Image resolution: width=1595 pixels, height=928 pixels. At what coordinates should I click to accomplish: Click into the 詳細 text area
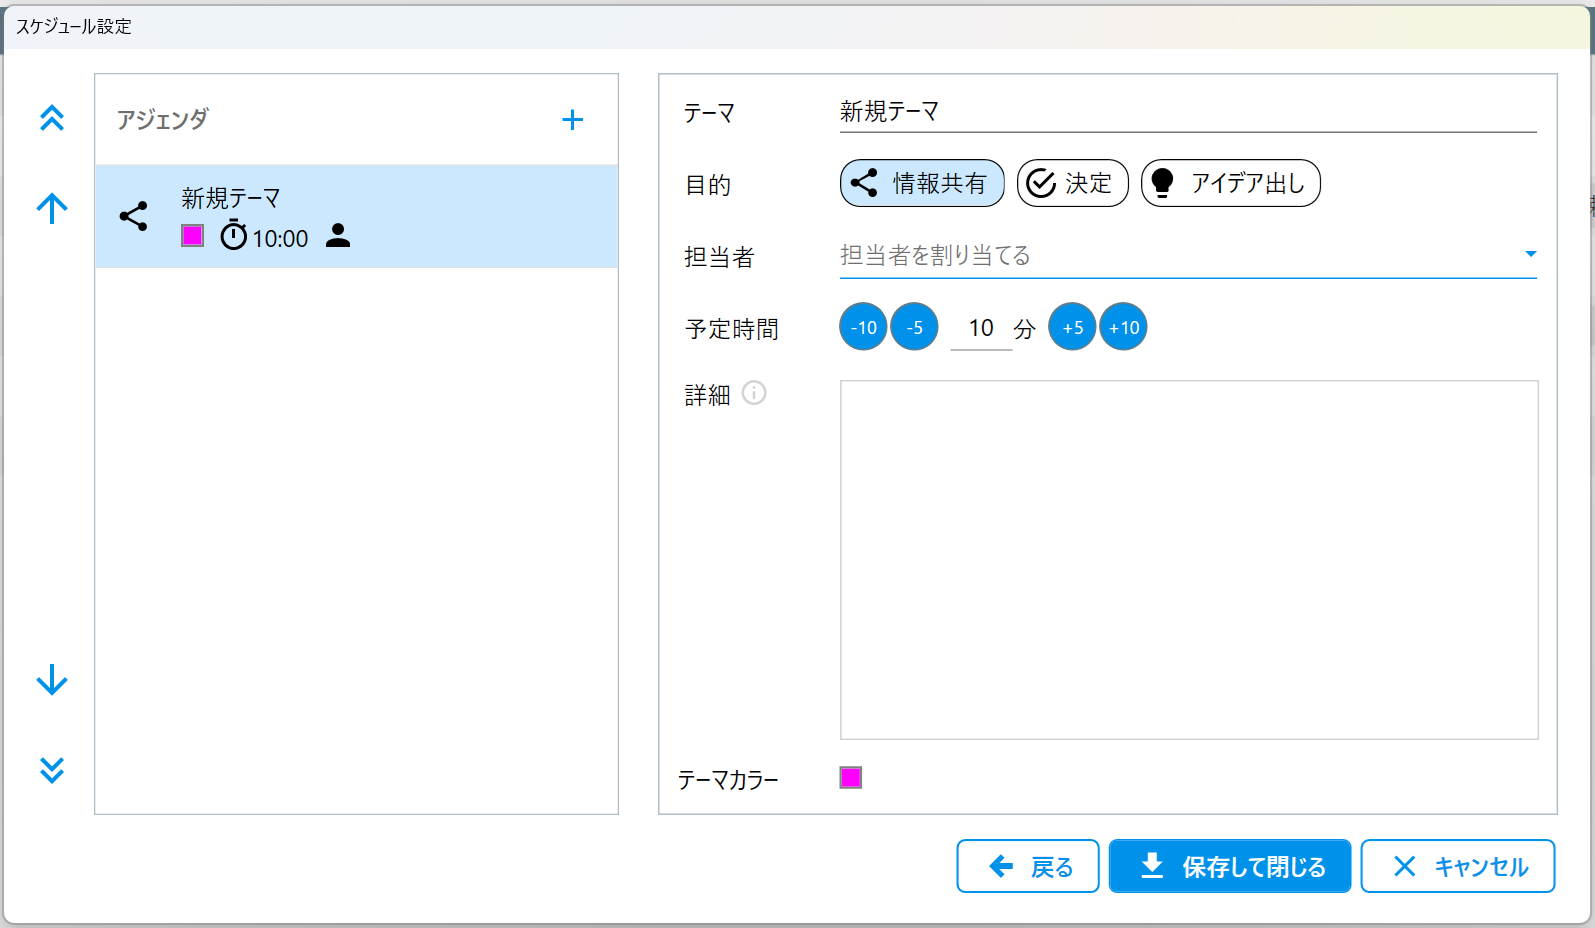coord(1188,560)
